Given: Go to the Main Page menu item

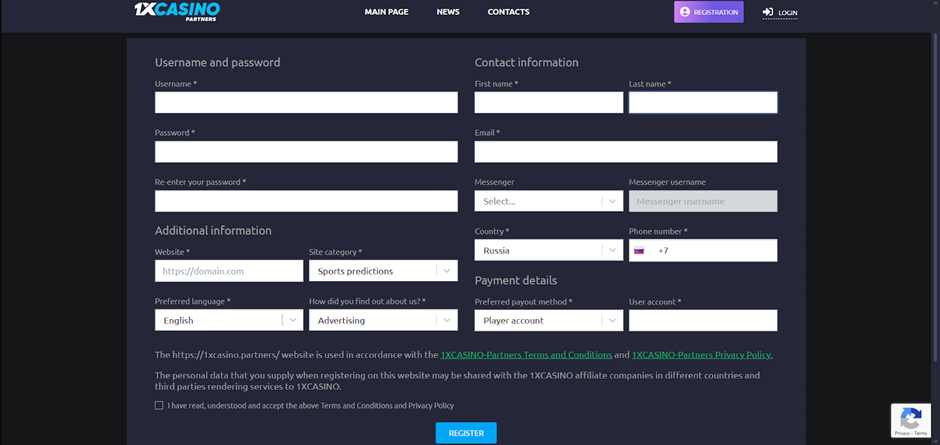Looking at the screenshot, I should (387, 12).
